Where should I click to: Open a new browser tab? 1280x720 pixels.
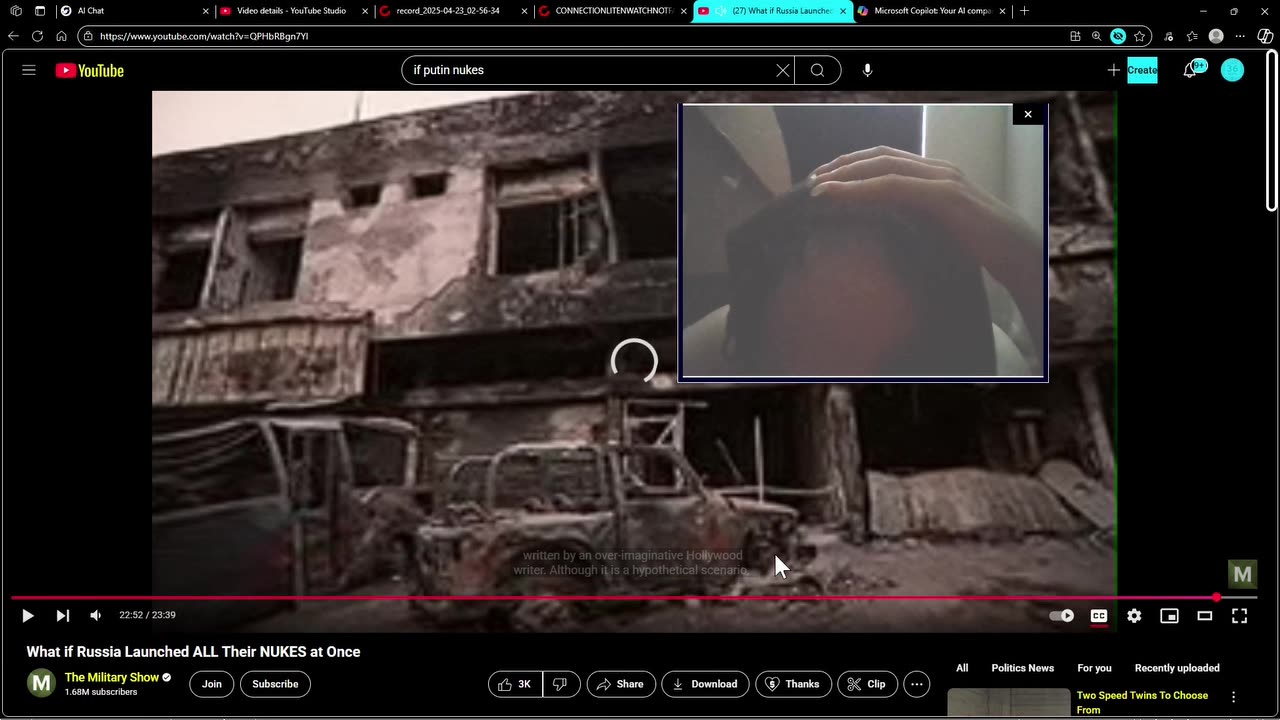click(x=1024, y=11)
